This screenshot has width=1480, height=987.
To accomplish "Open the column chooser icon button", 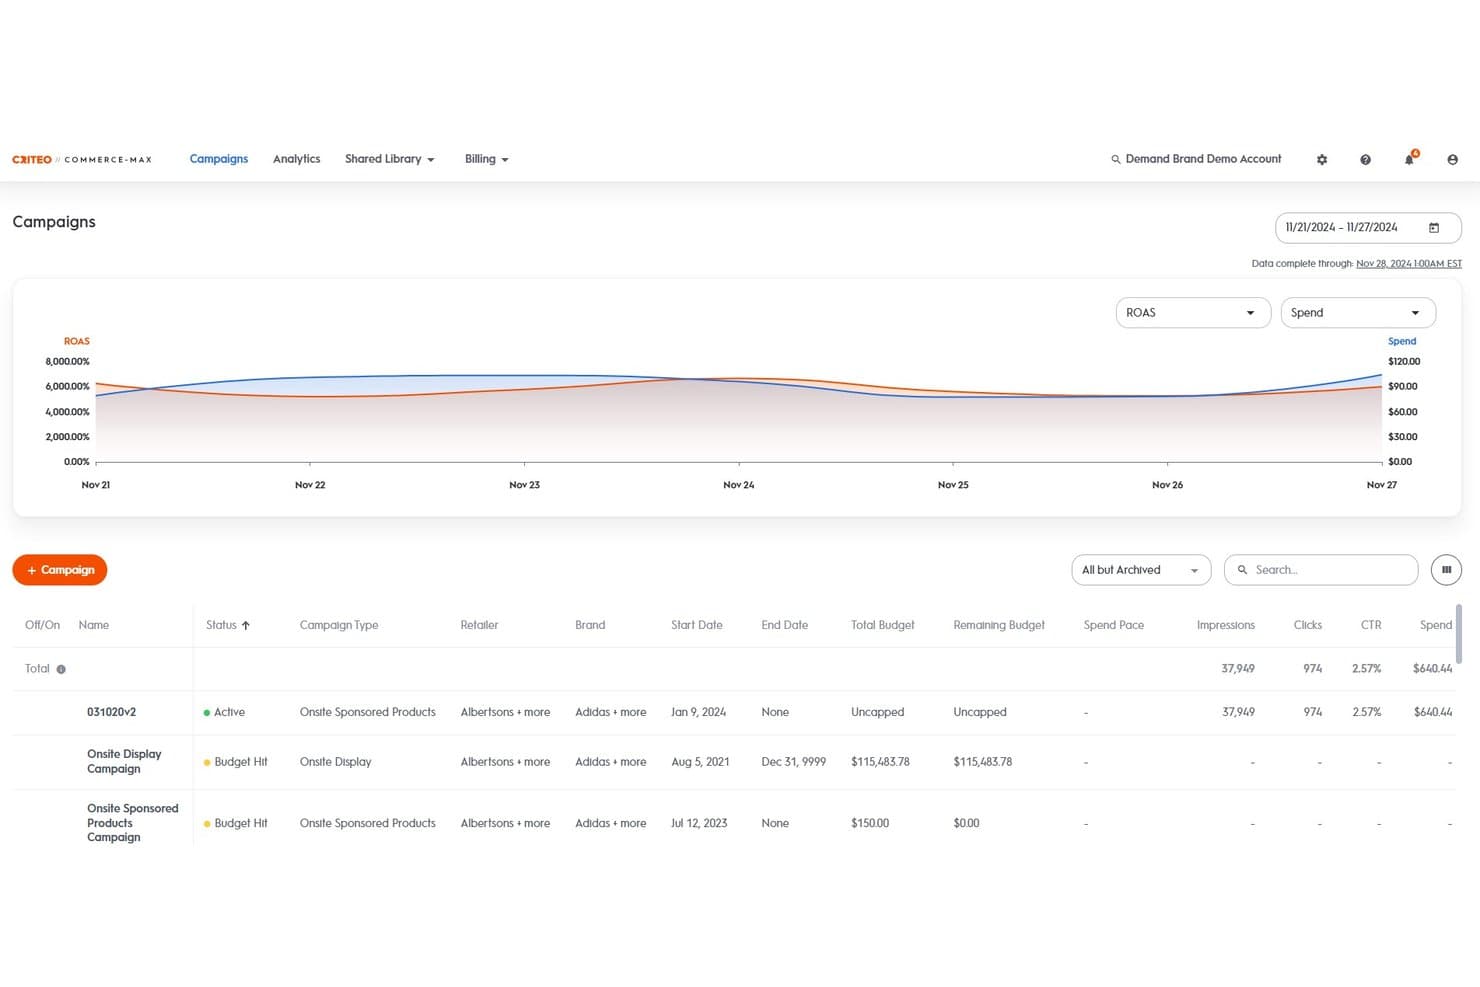I will (1446, 570).
